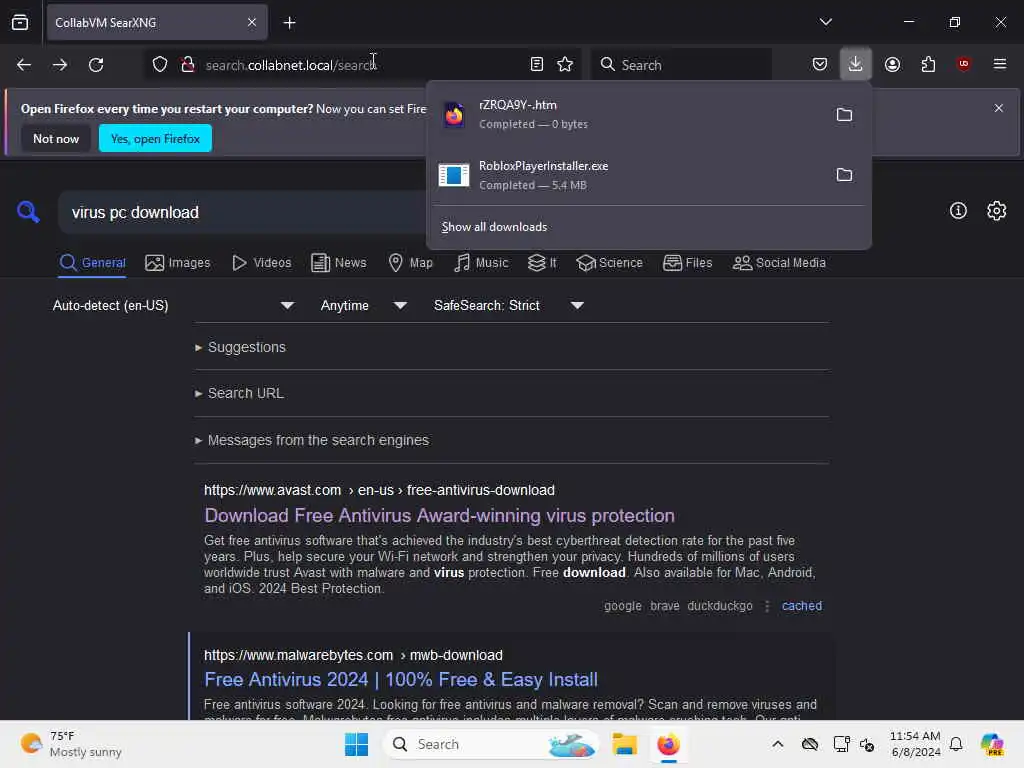Click the Firefox taskbar icon
The width and height of the screenshot is (1024, 768).
coord(668,744)
